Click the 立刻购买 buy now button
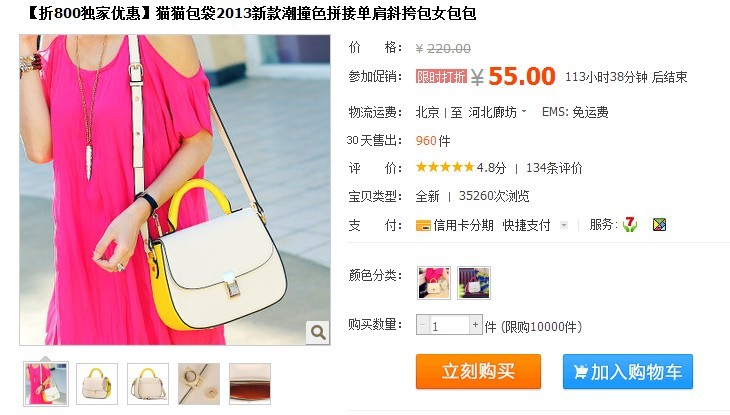Image resolution: width=730 pixels, height=415 pixels. (479, 371)
